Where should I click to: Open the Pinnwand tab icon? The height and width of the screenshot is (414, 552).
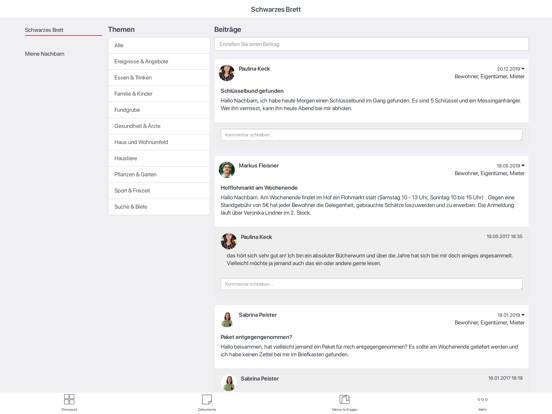(69, 399)
